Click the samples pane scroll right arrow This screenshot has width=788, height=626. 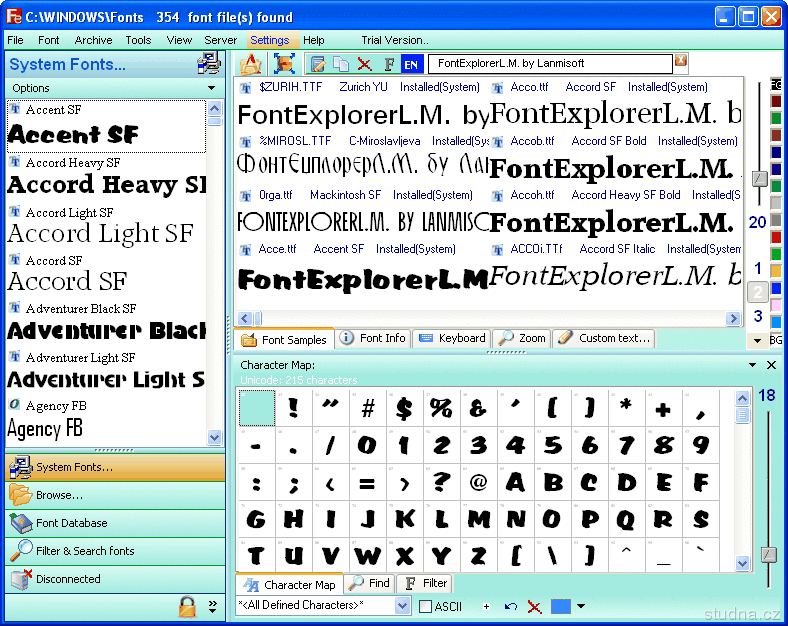[733, 318]
